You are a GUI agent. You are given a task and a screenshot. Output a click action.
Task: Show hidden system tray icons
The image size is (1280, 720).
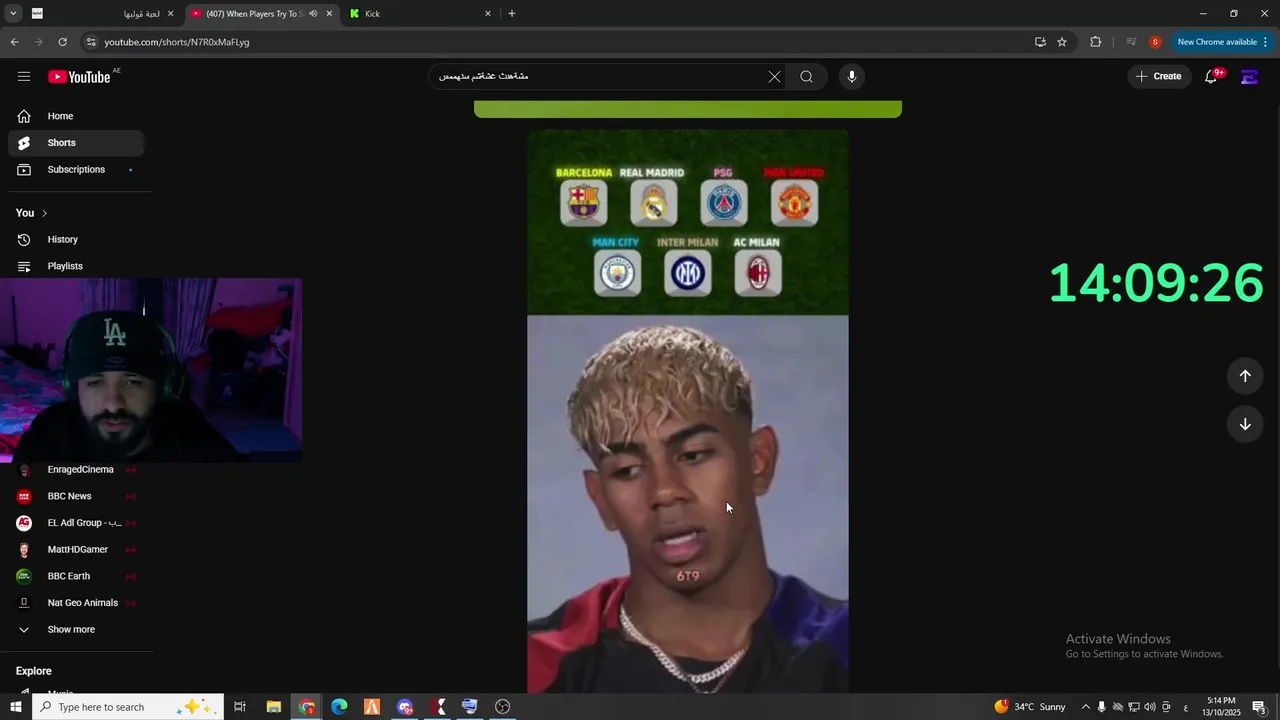[1085, 707]
